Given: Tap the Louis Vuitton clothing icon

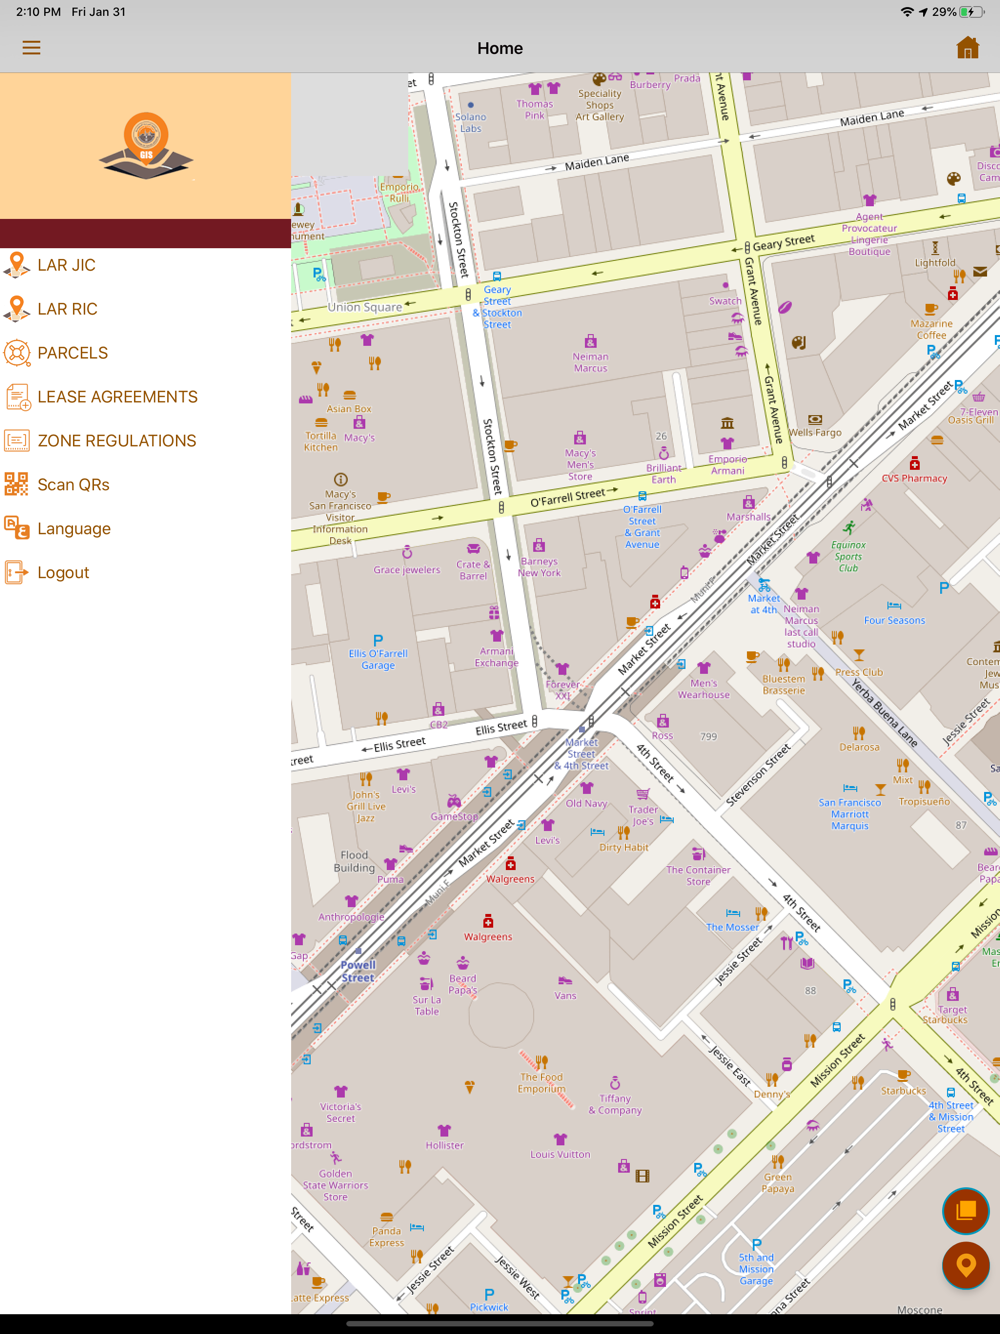Looking at the screenshot, I should click(560, 1139).
